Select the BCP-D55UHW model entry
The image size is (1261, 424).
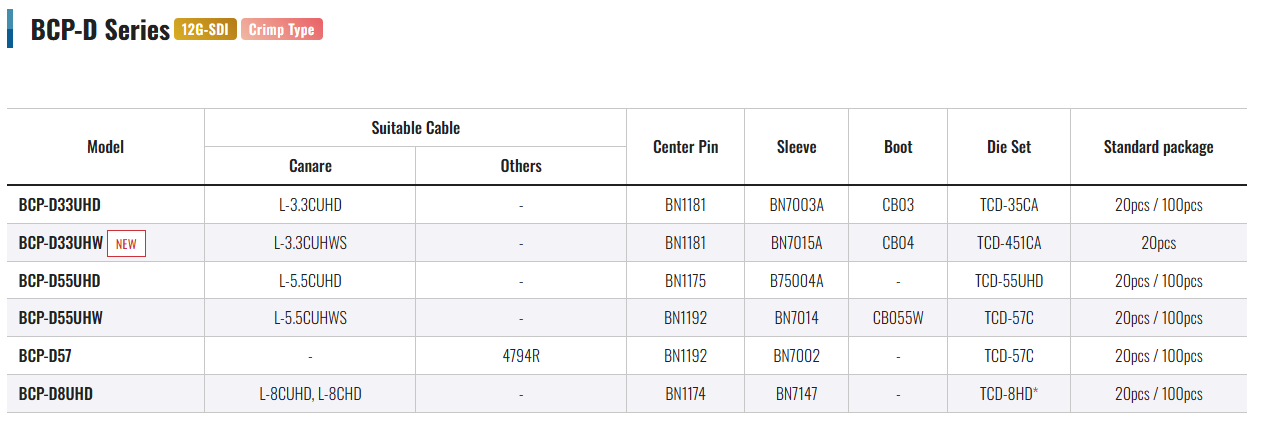(x=60, y=319)
